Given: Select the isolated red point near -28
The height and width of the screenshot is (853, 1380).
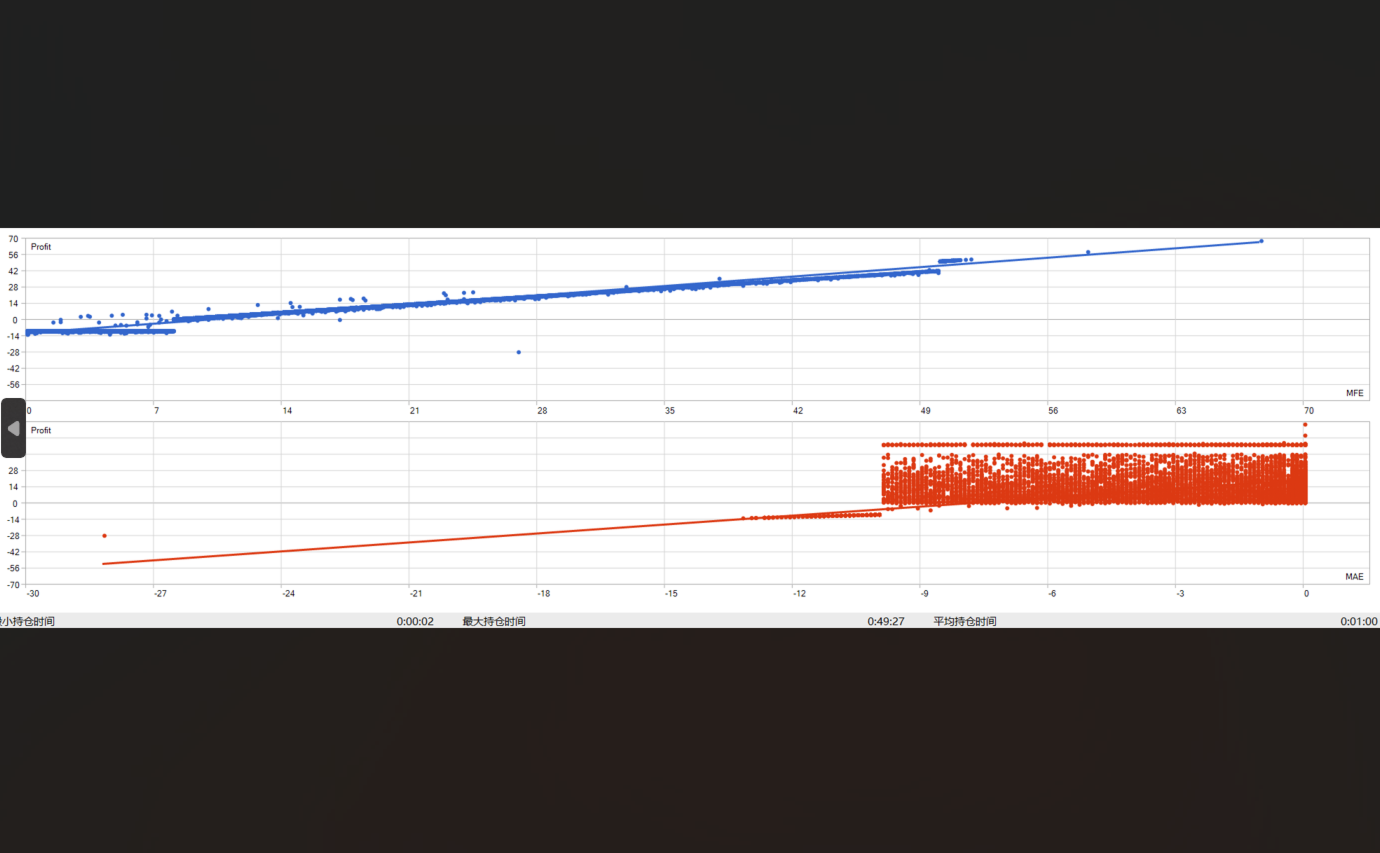Looking at the screenshot, I should tap(104, 536).
